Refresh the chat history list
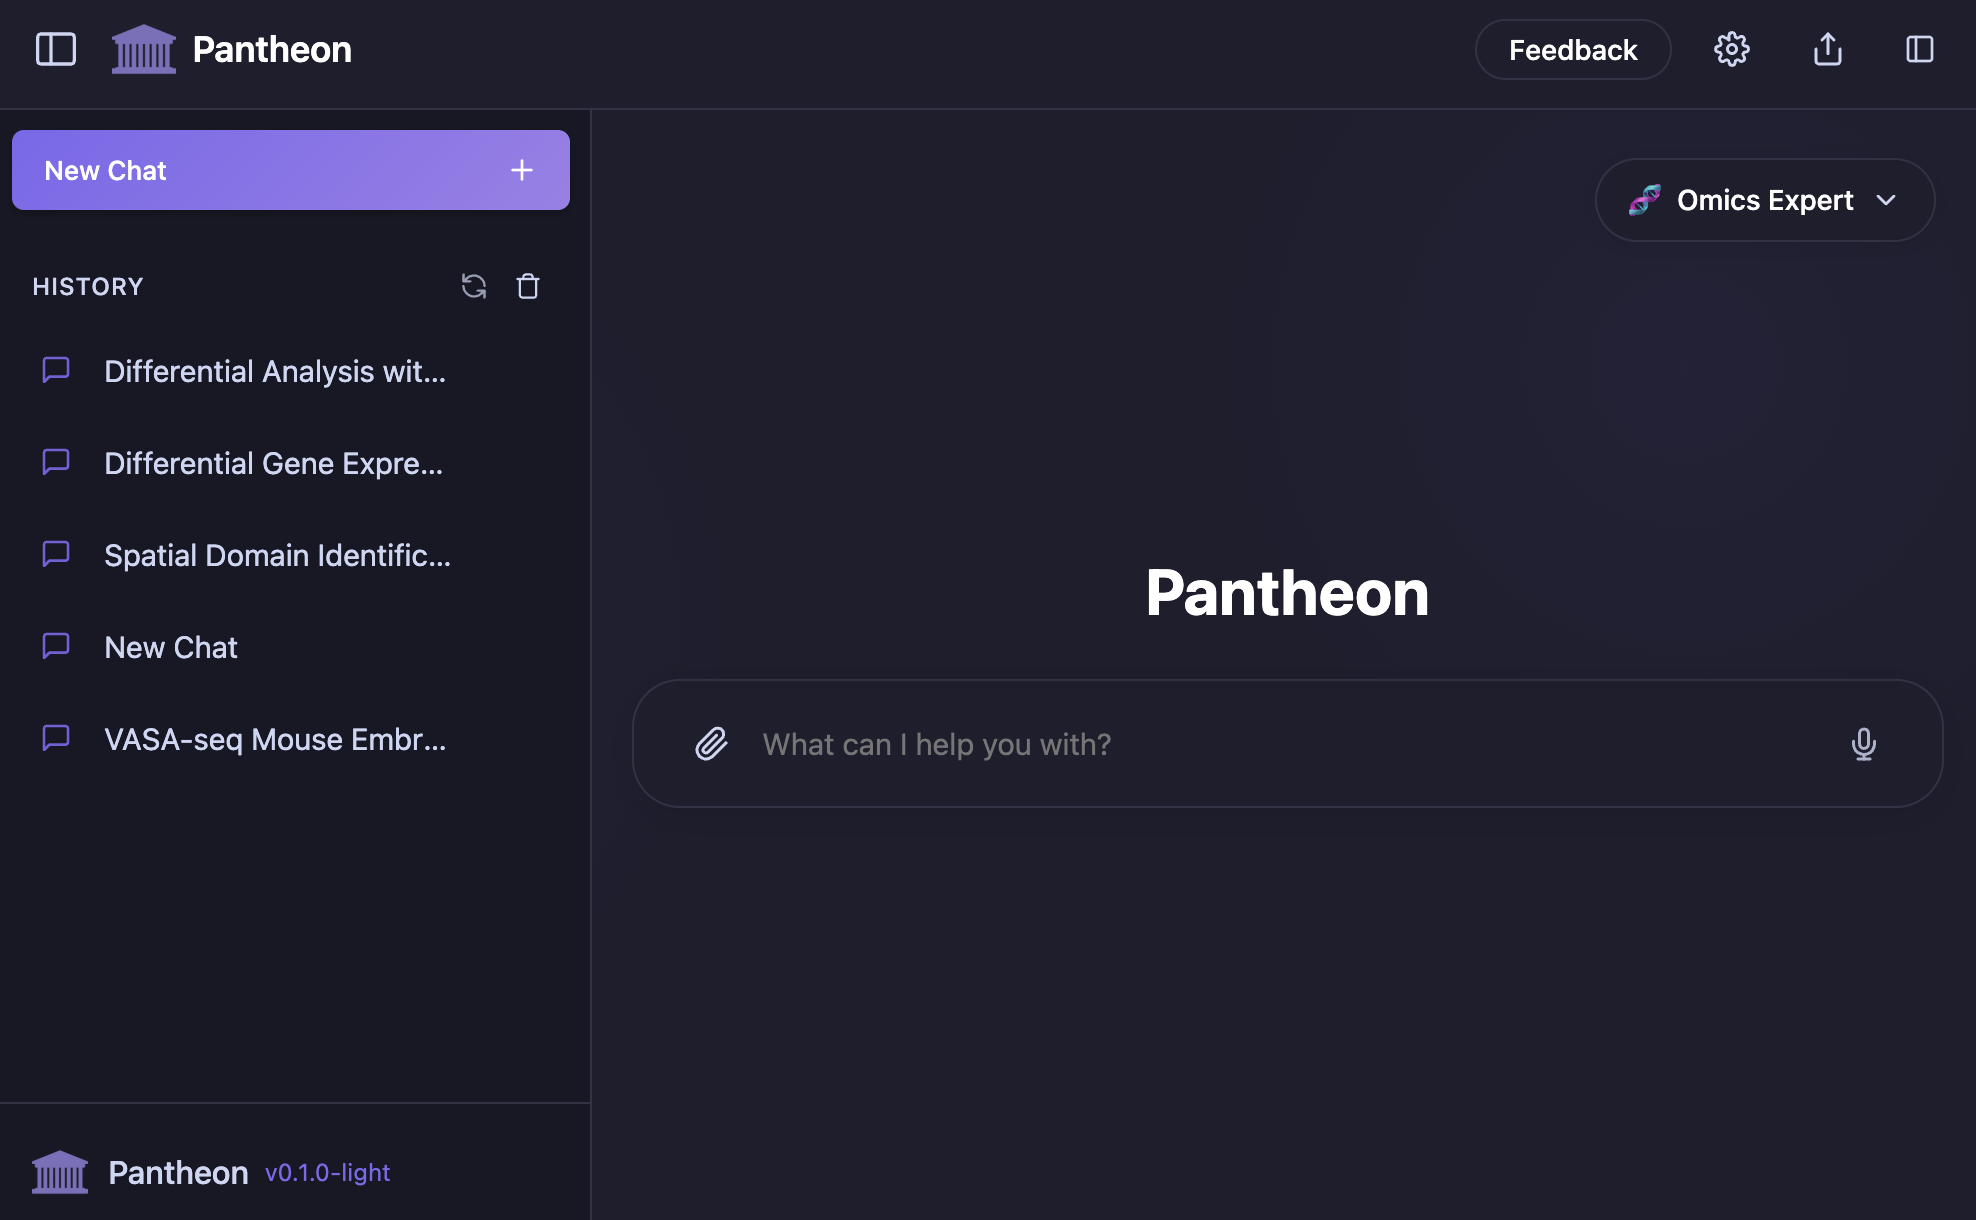1976x1220 pixels. (474, 287)
